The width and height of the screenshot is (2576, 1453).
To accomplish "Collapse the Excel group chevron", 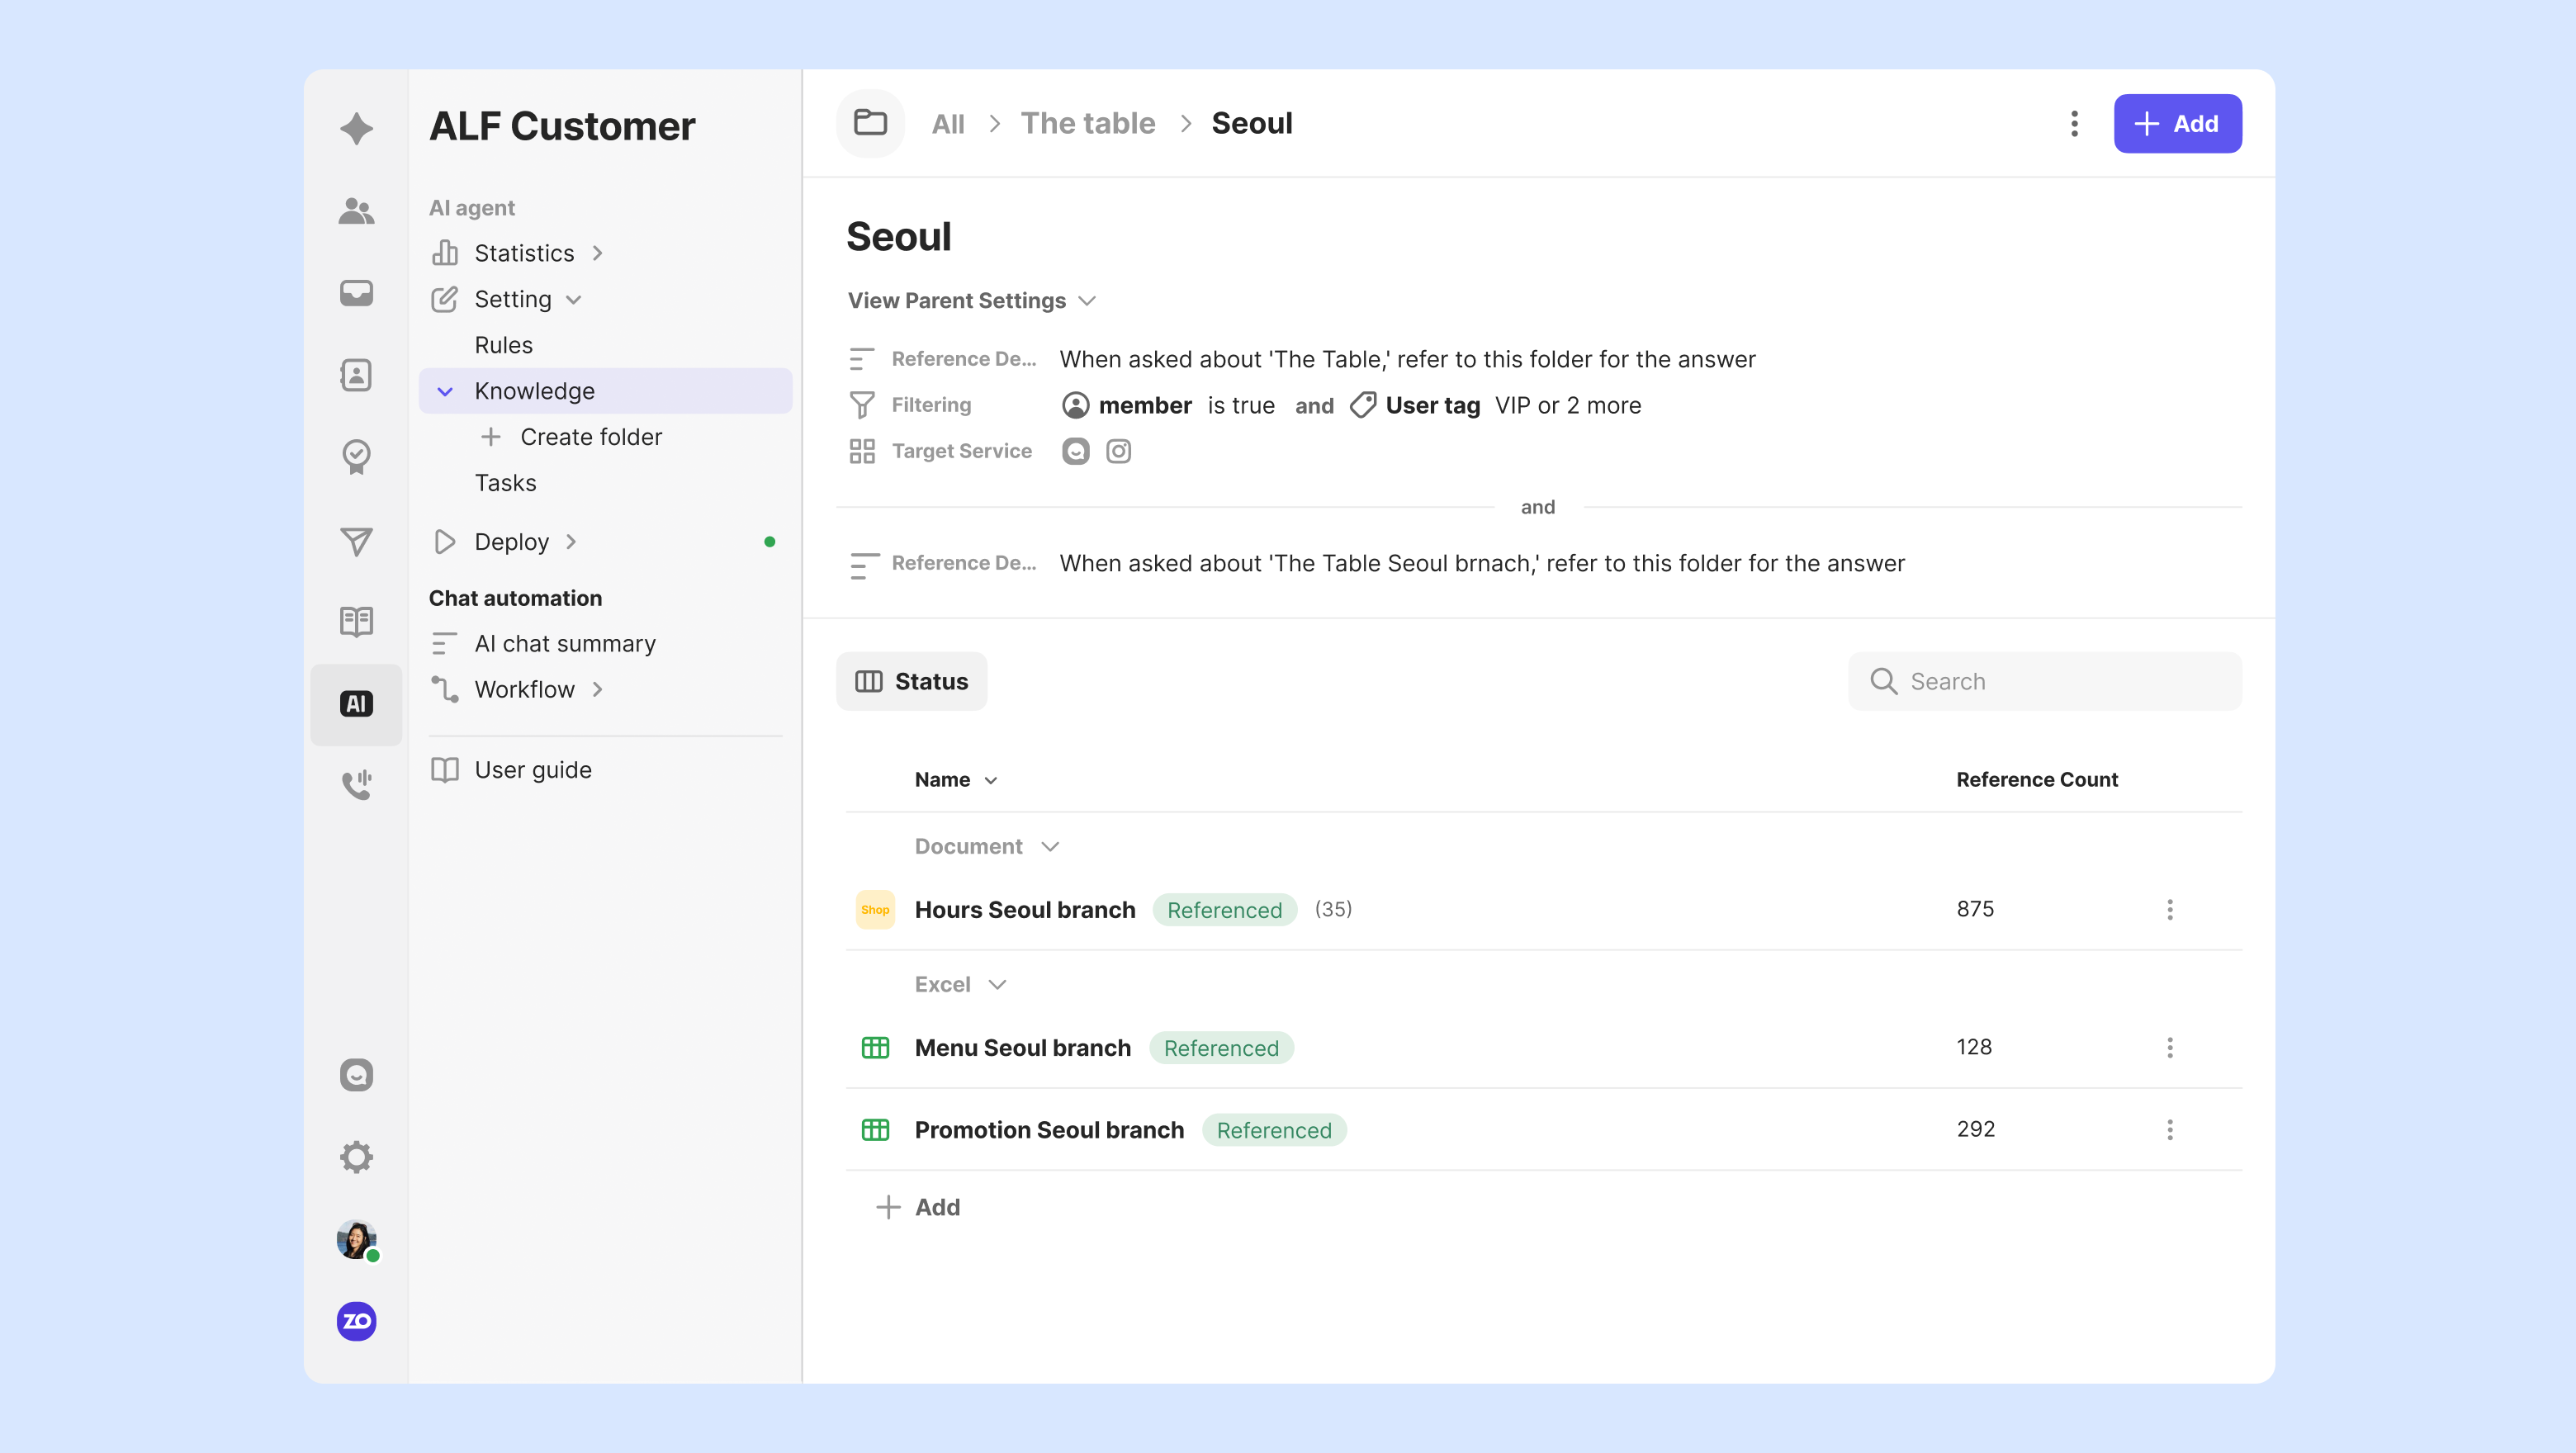I will [x=997, y=984].
